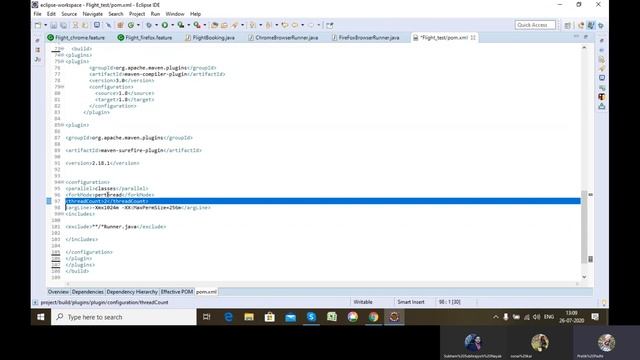Click the editor scroll down arrow
640x360 pixels.
tap(584, 277)
